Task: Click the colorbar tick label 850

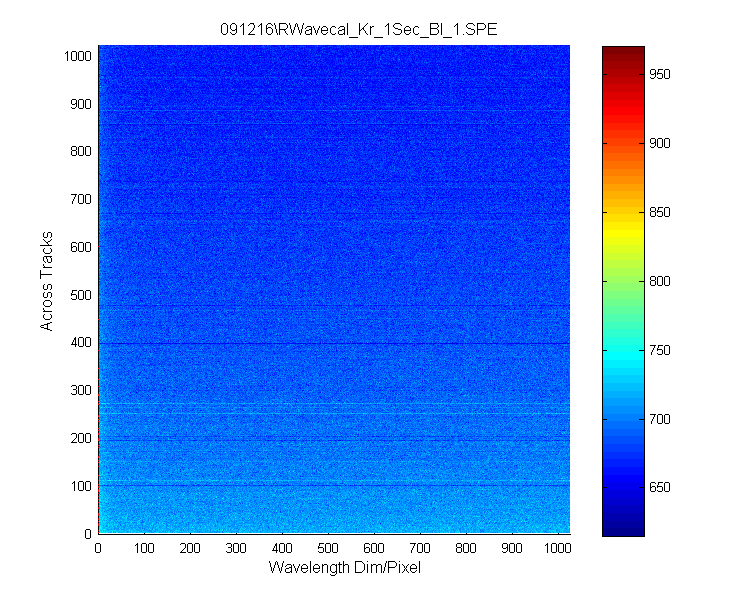Action: coord(660,212)
